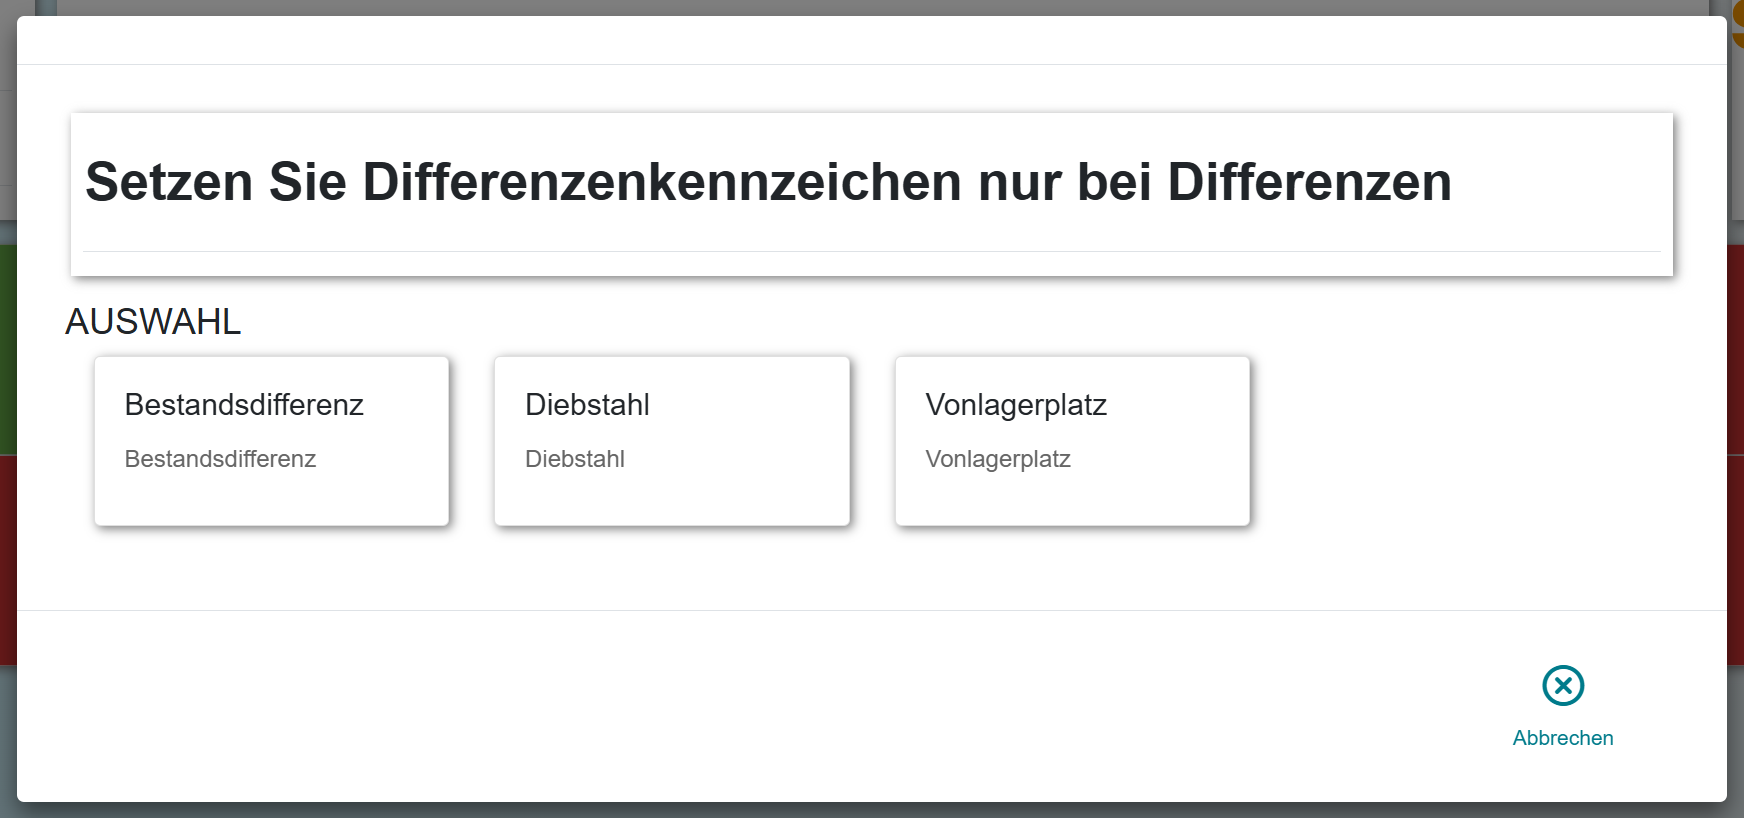Select the Bestandsdifferenz option card
The height and width of the screenshot is (818, 1744).
[271, 441]
